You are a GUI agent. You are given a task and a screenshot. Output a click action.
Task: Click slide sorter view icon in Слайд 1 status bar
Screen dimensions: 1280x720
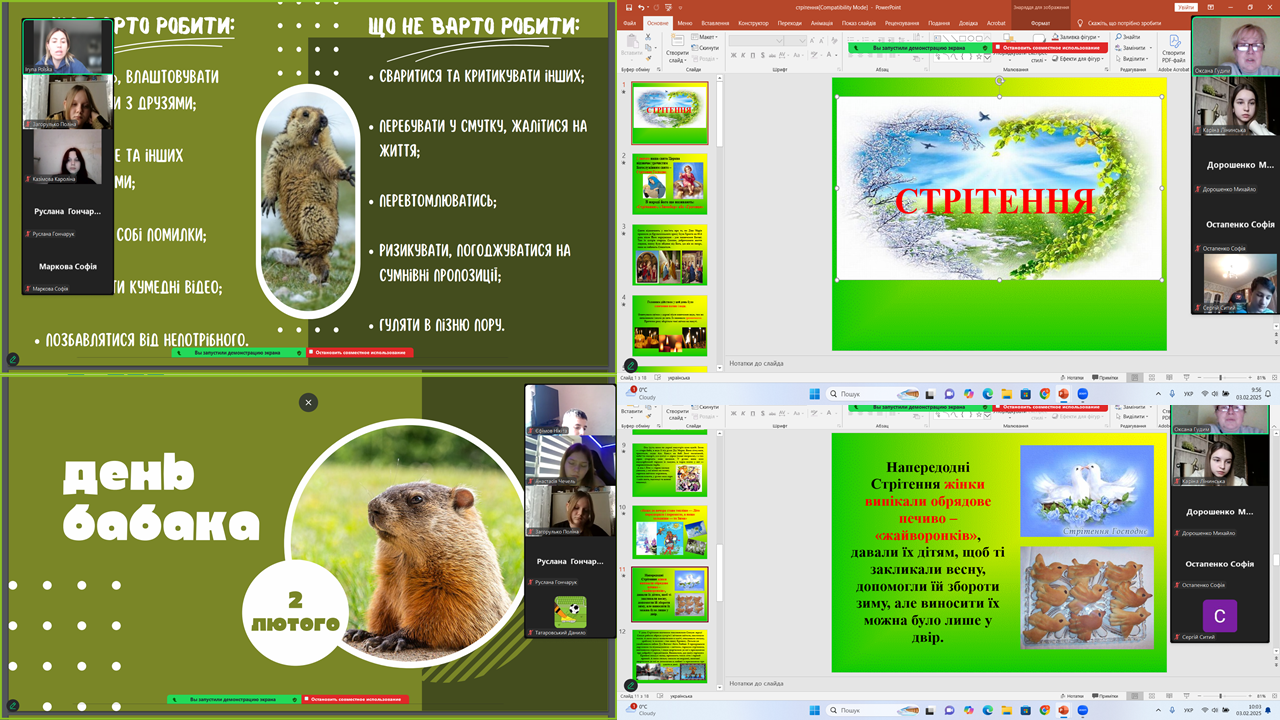[1152, 378]
